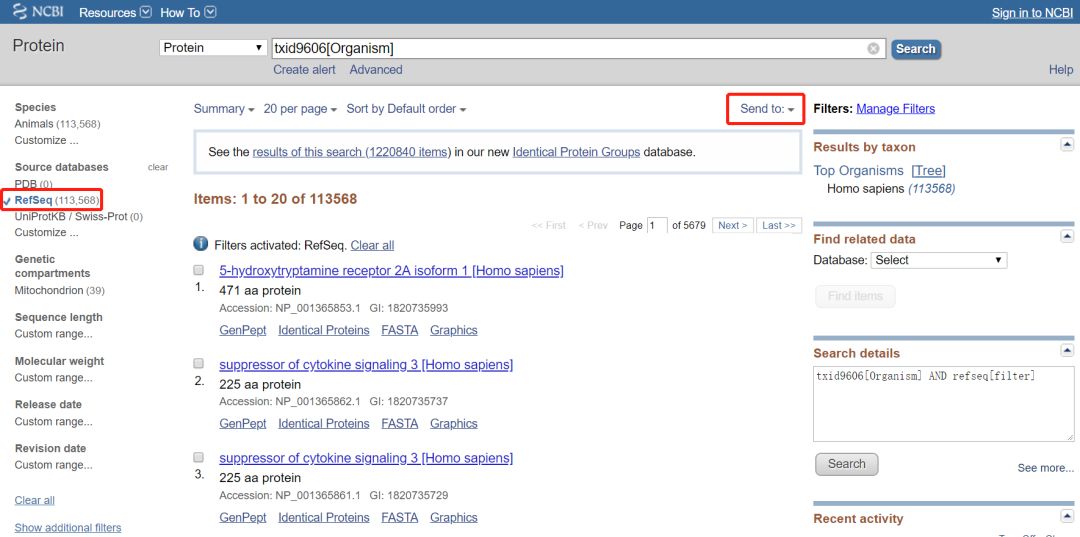Click the blue Search button in header

click(x=915, y=49)
